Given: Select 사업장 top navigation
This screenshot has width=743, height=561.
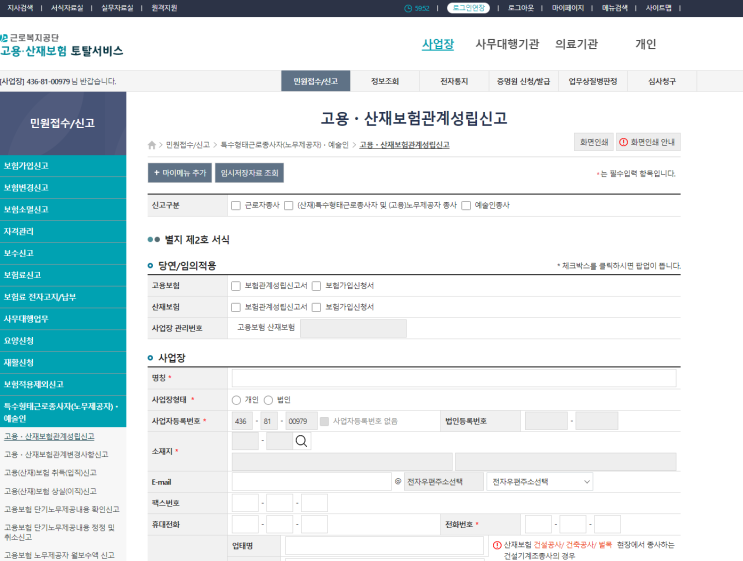Looking at the screenshot, I should point(438,44).
